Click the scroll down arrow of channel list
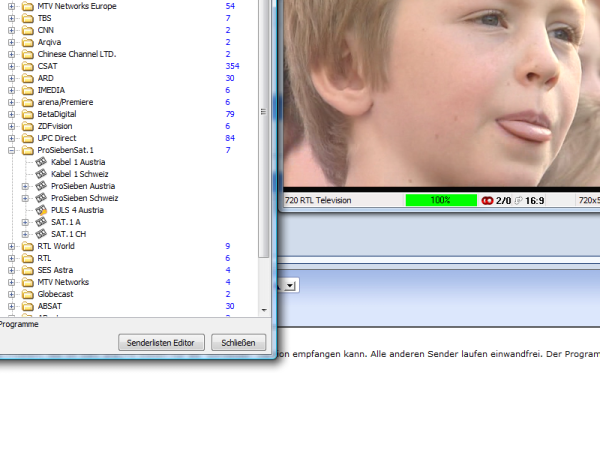600x450 pixels. coord(264,310)
